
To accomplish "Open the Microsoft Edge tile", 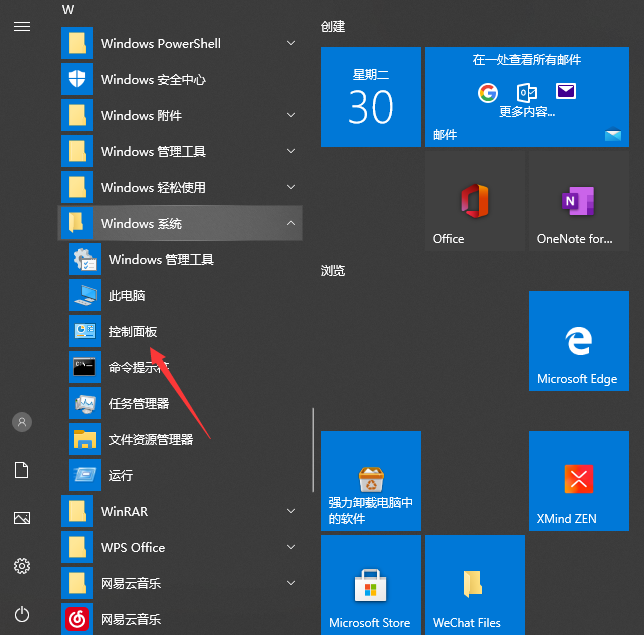I will click(578, 341).
